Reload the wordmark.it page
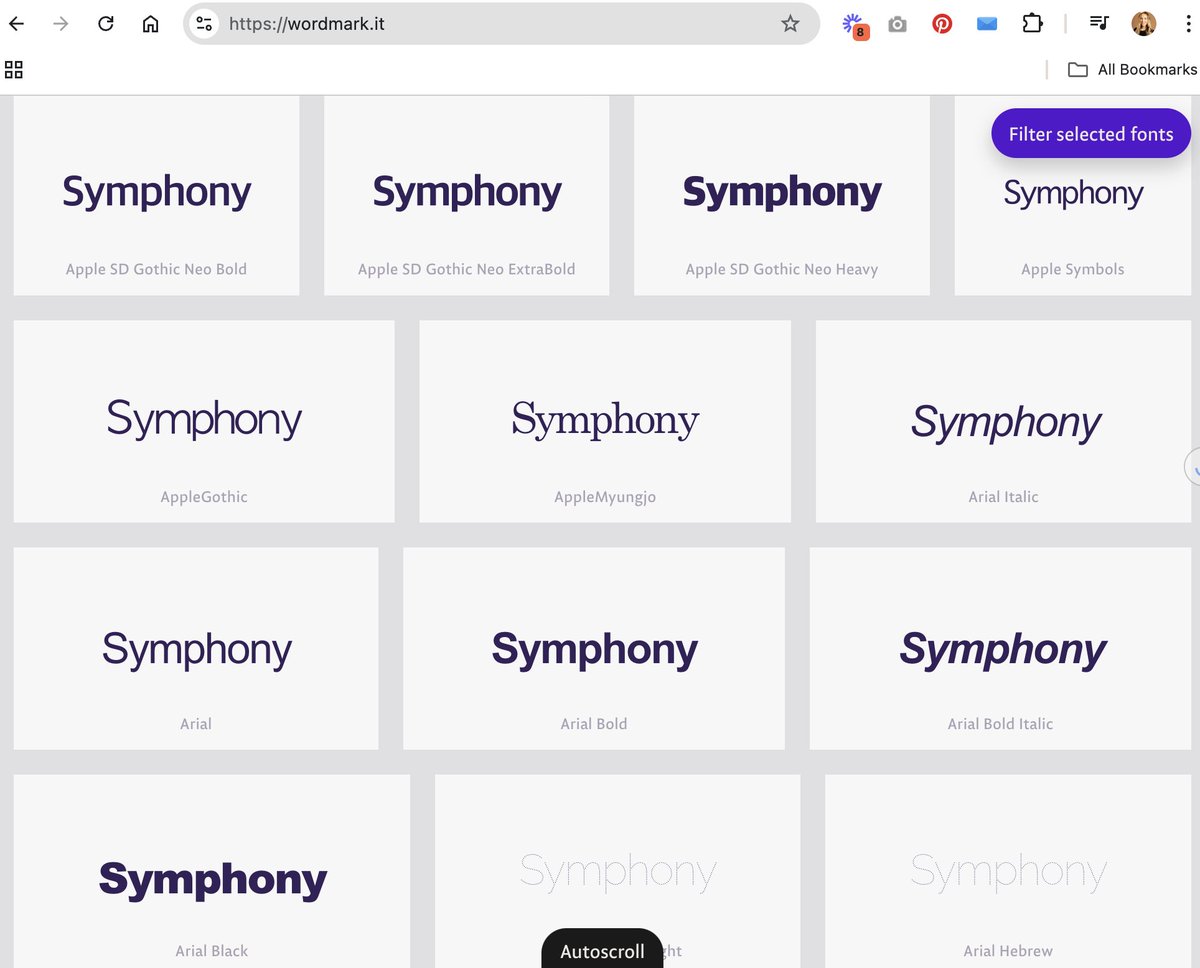 pyautogui.click(x=105, y=24)
